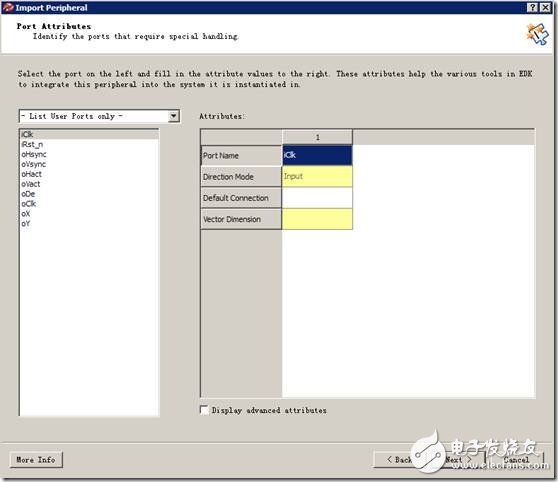This screenshot has height=482, width=558.
Task: Click the Default Connection value field
Action: coord(317,198)
